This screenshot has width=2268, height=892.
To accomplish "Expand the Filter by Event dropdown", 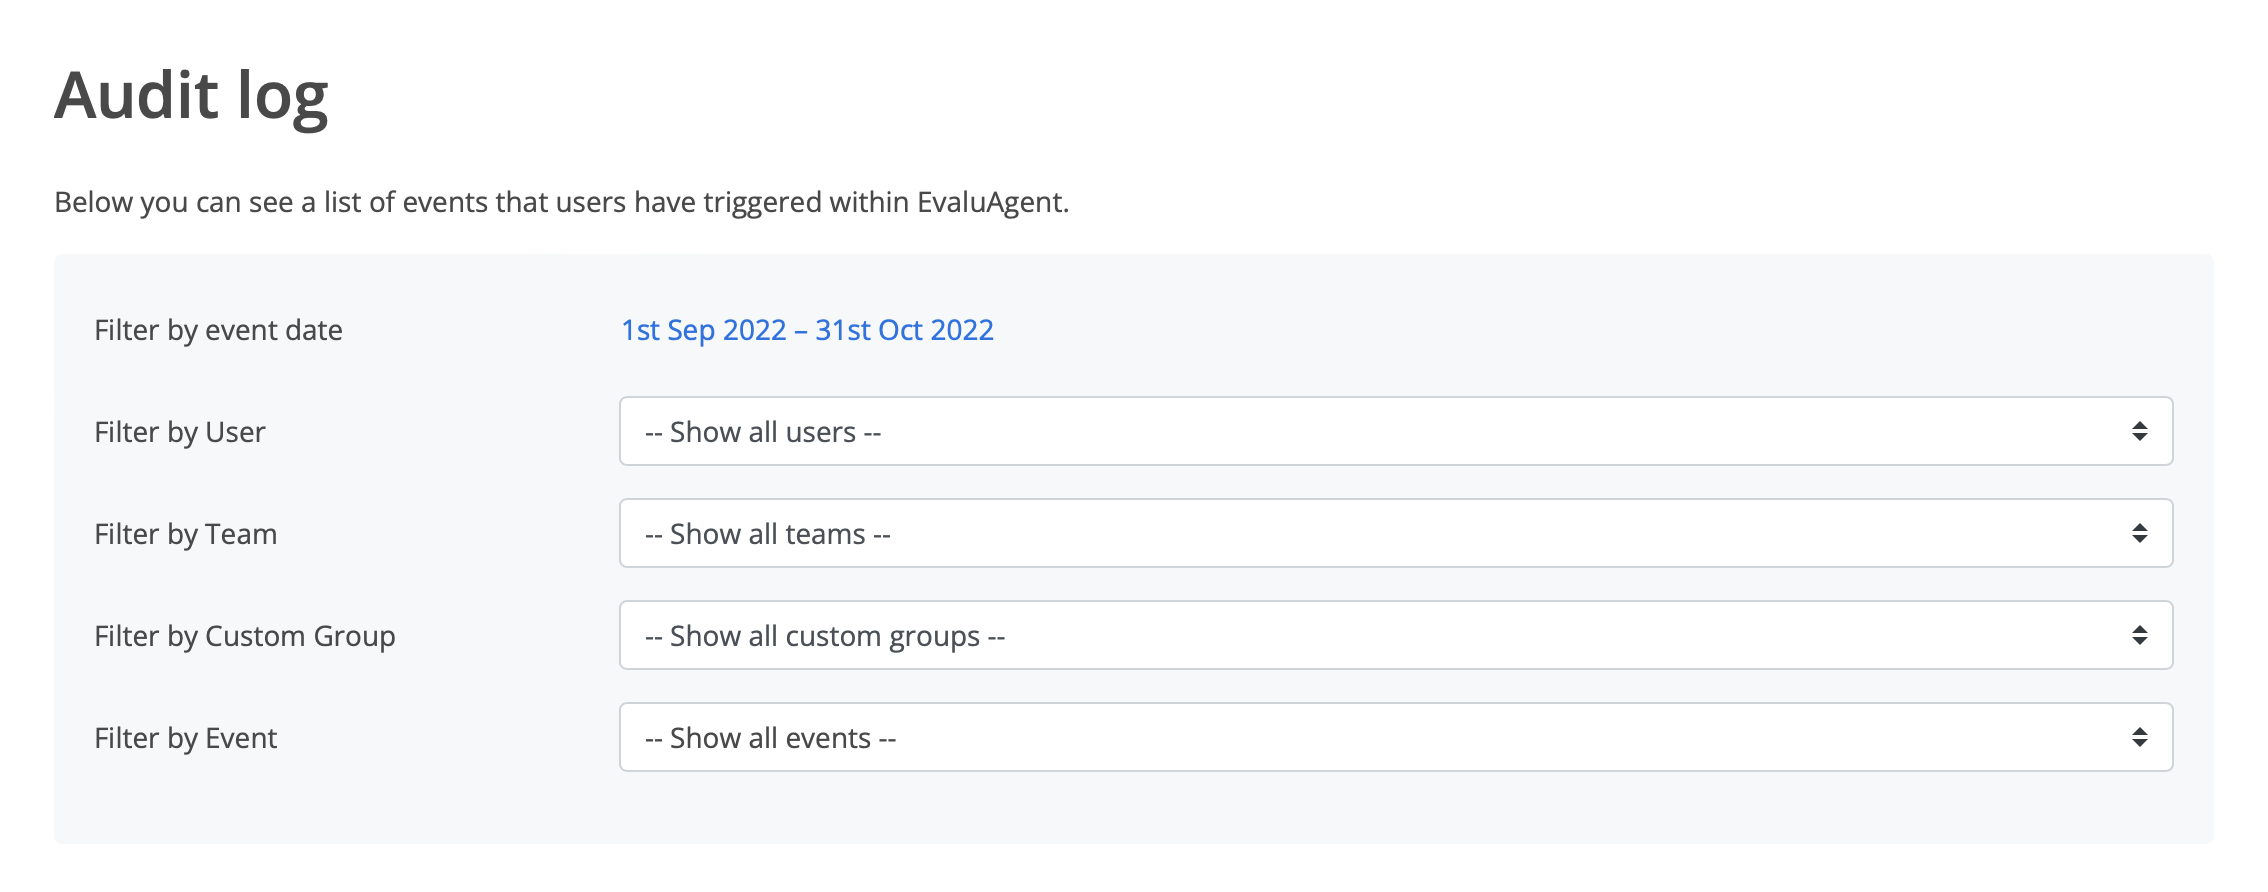I will click(x=1395, y=738).
